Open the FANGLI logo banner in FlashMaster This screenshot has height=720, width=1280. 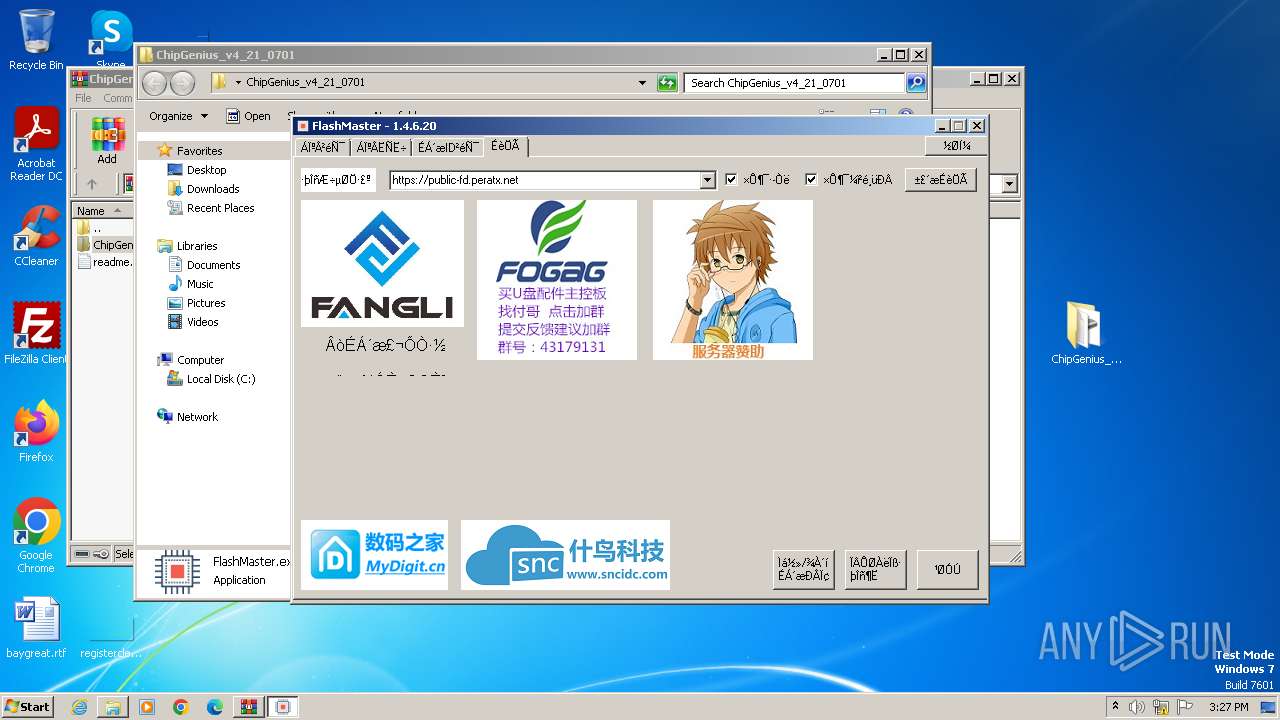tap(382, 263)
